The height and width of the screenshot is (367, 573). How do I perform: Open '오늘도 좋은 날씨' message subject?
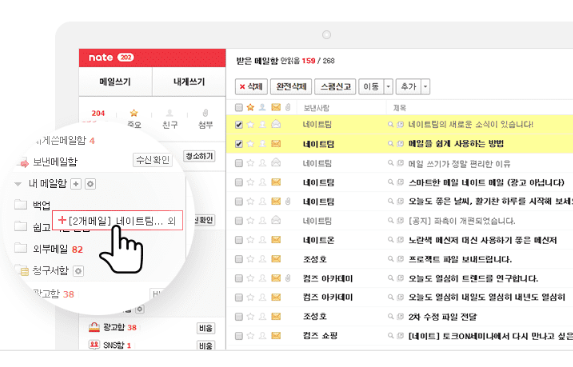[490, 201]
